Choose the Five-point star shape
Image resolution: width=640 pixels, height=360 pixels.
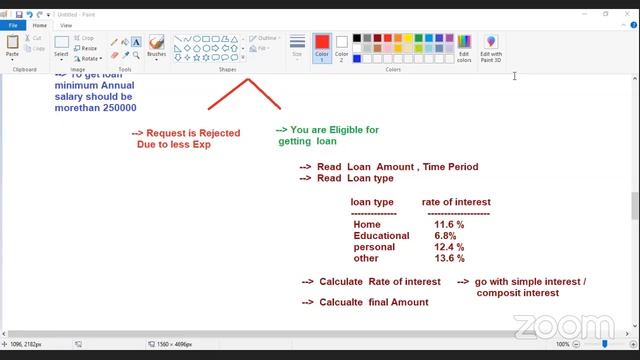[x=197, y=58]
